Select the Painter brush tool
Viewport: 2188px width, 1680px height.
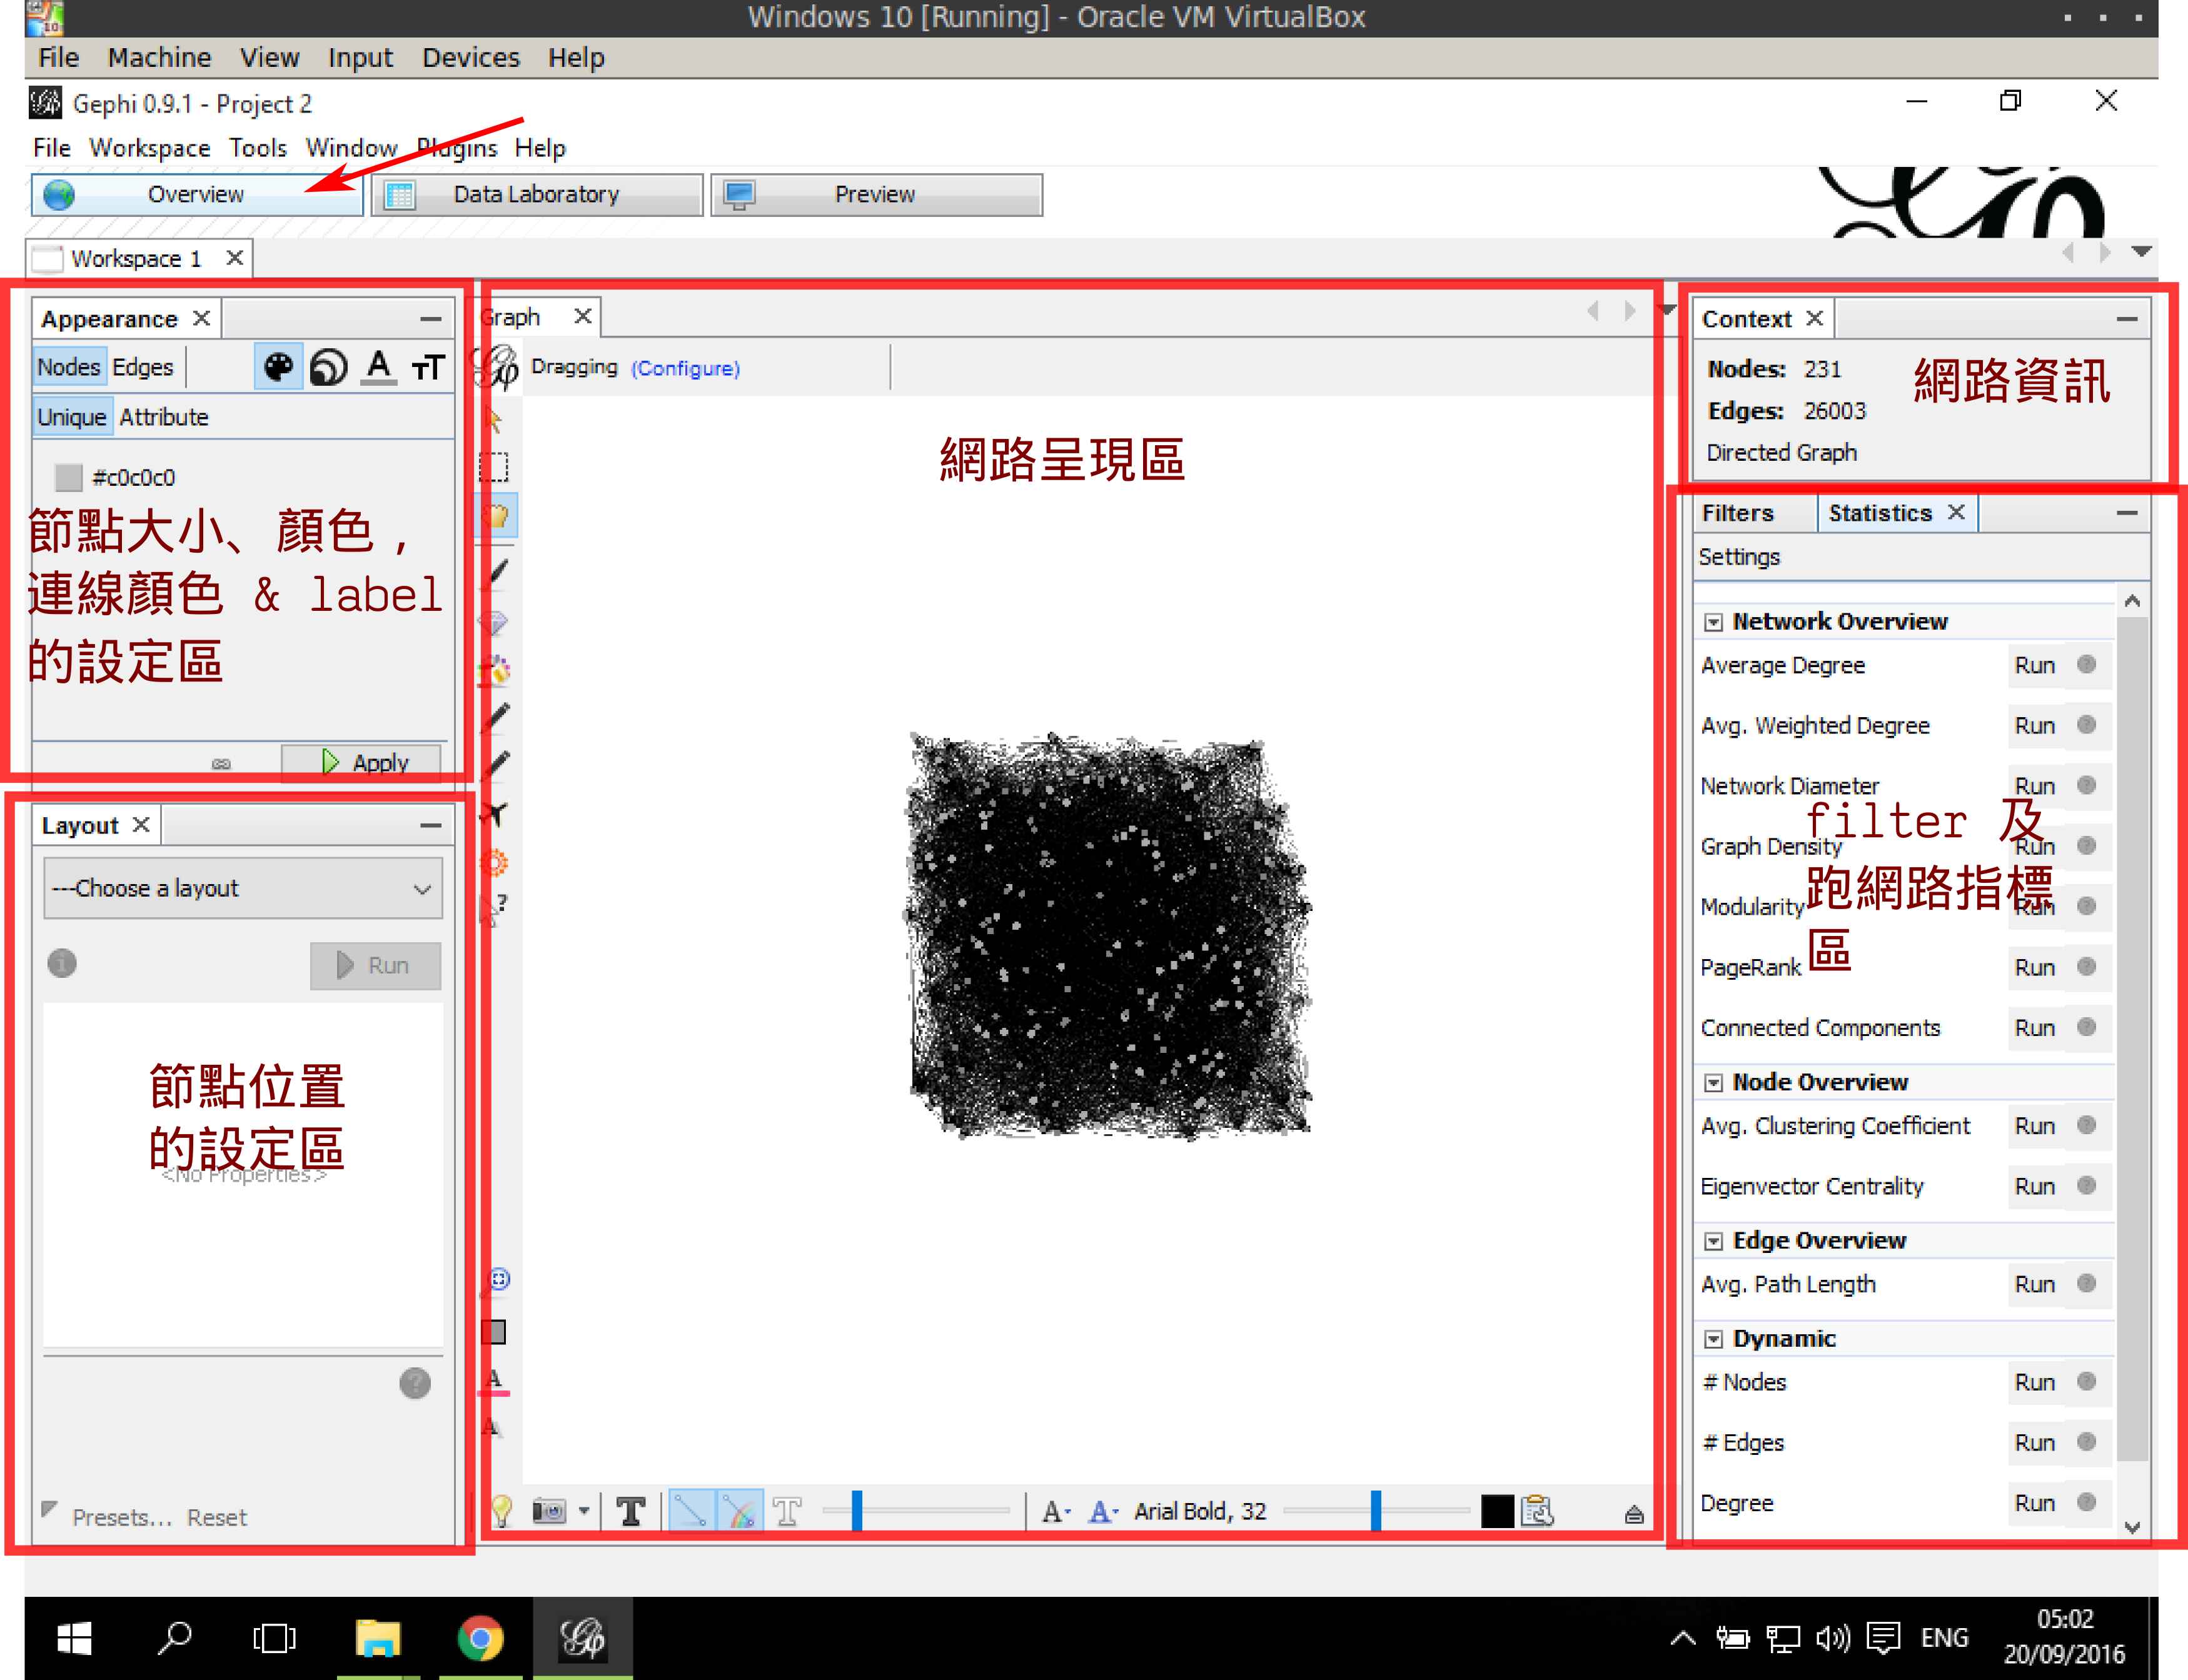click(496, 574)
